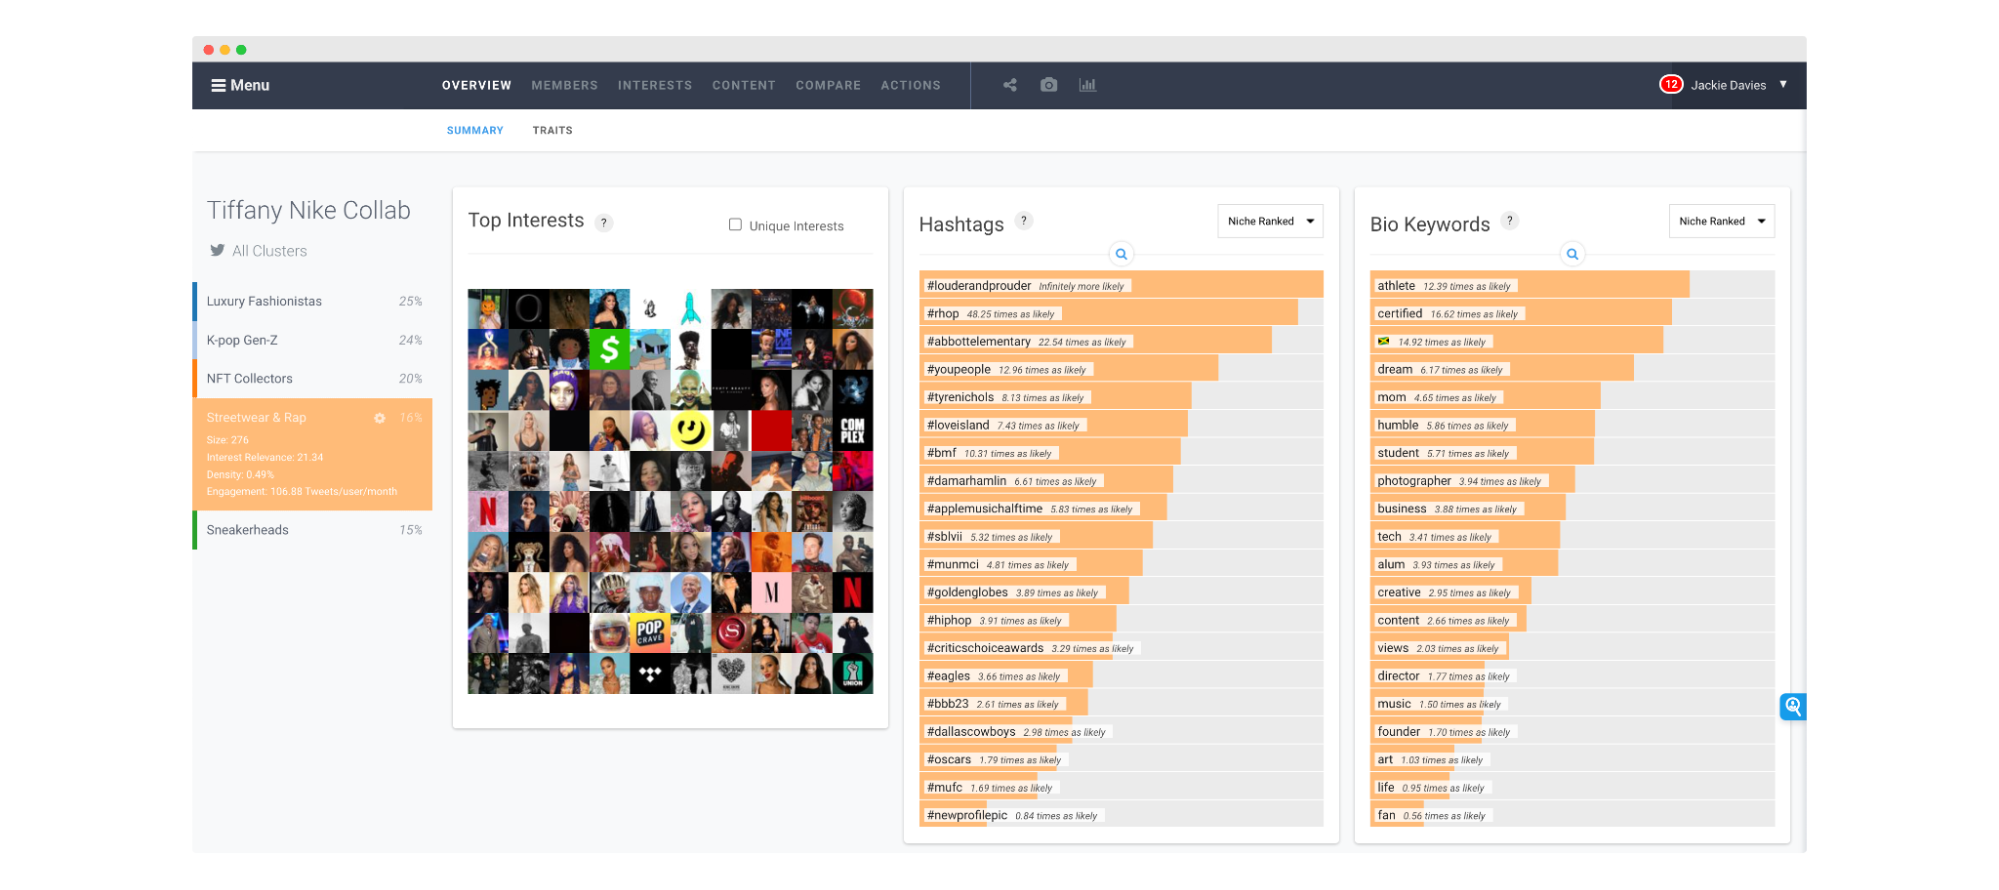Click the founder bio keyword row

[x=1572, y=731]
